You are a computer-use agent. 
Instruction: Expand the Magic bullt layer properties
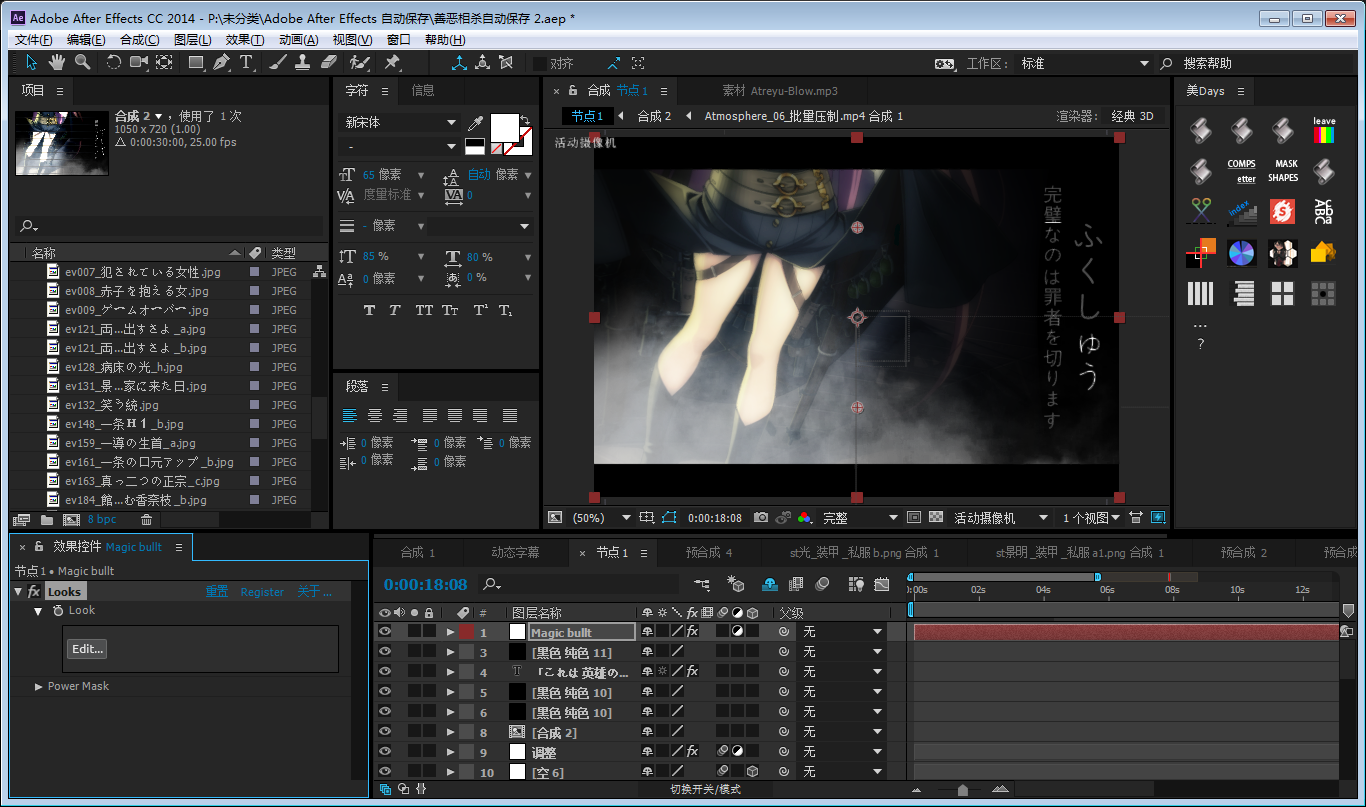pyautogui.click(x=450, y=632)
